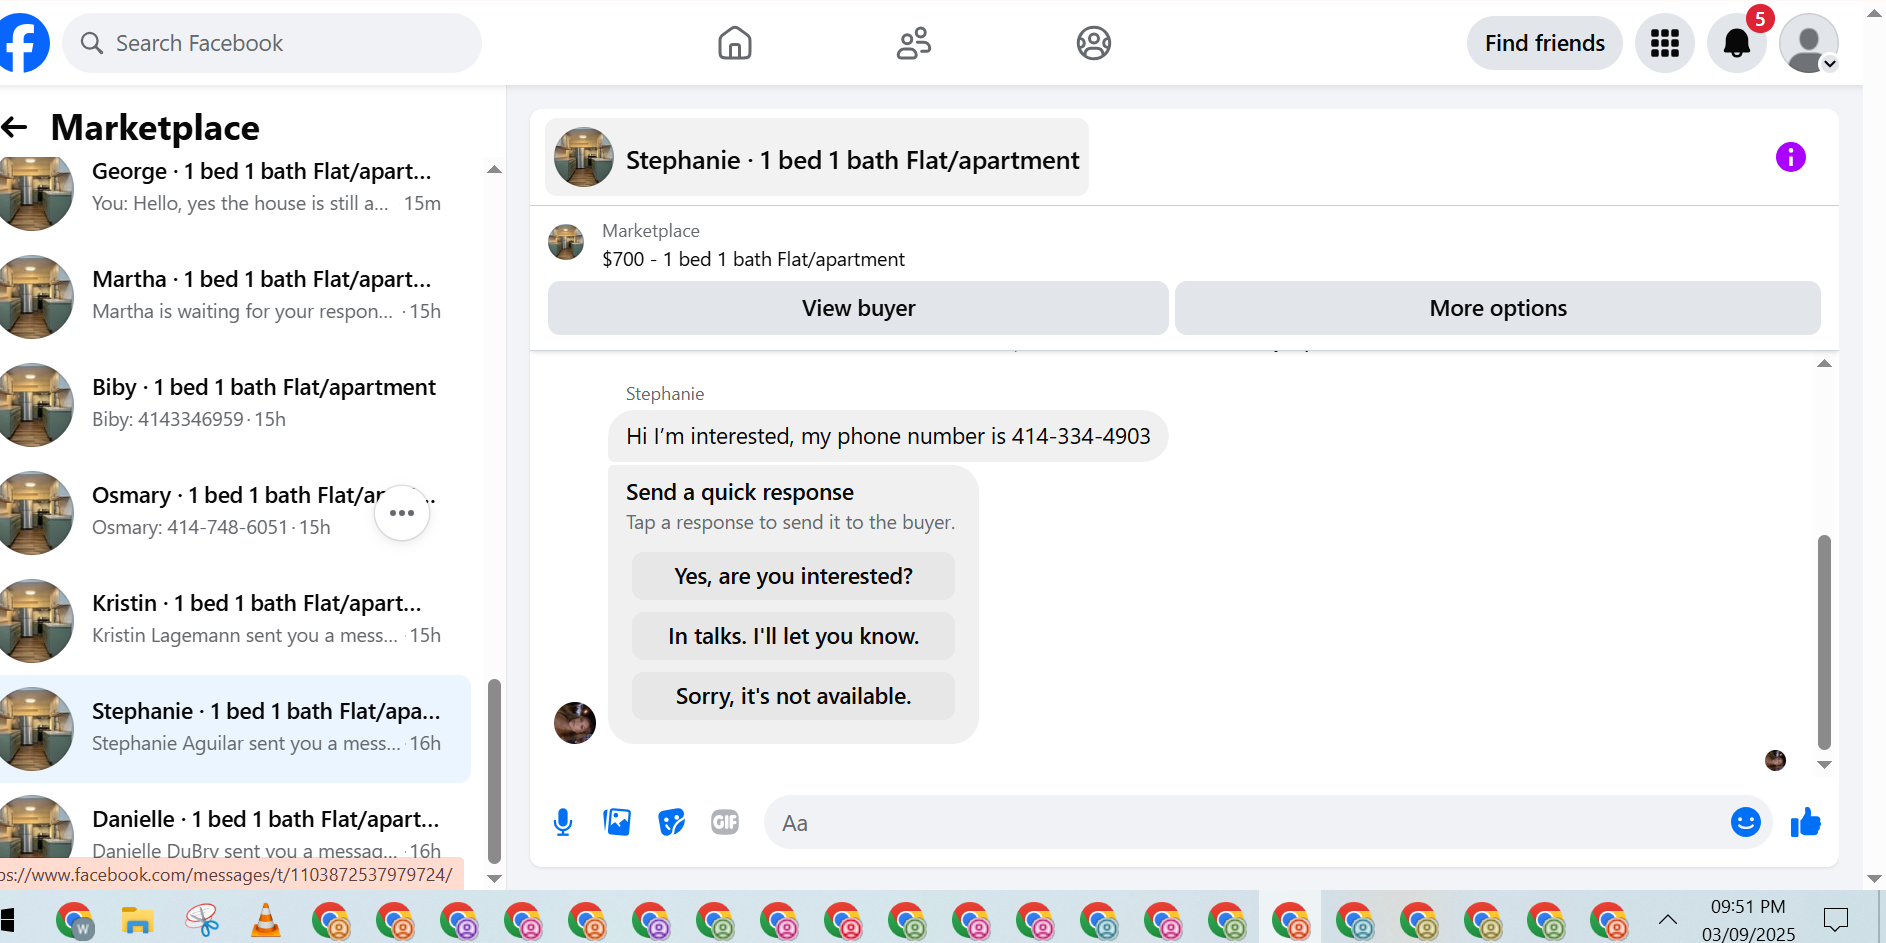Image resolution: width=1886 pixels, height=943 pixels.
Task: Choose a sticker from the sticker icon
Action: point(671,822)
